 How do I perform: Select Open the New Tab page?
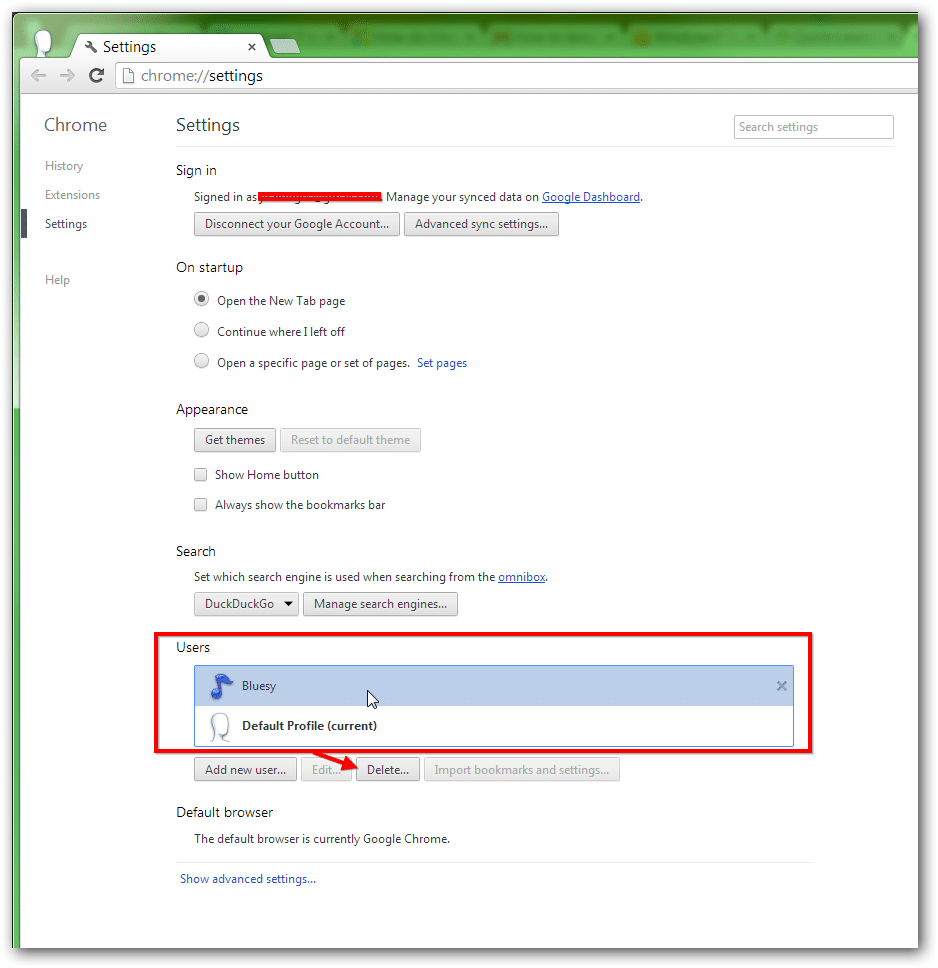click(x=201, y=300)
